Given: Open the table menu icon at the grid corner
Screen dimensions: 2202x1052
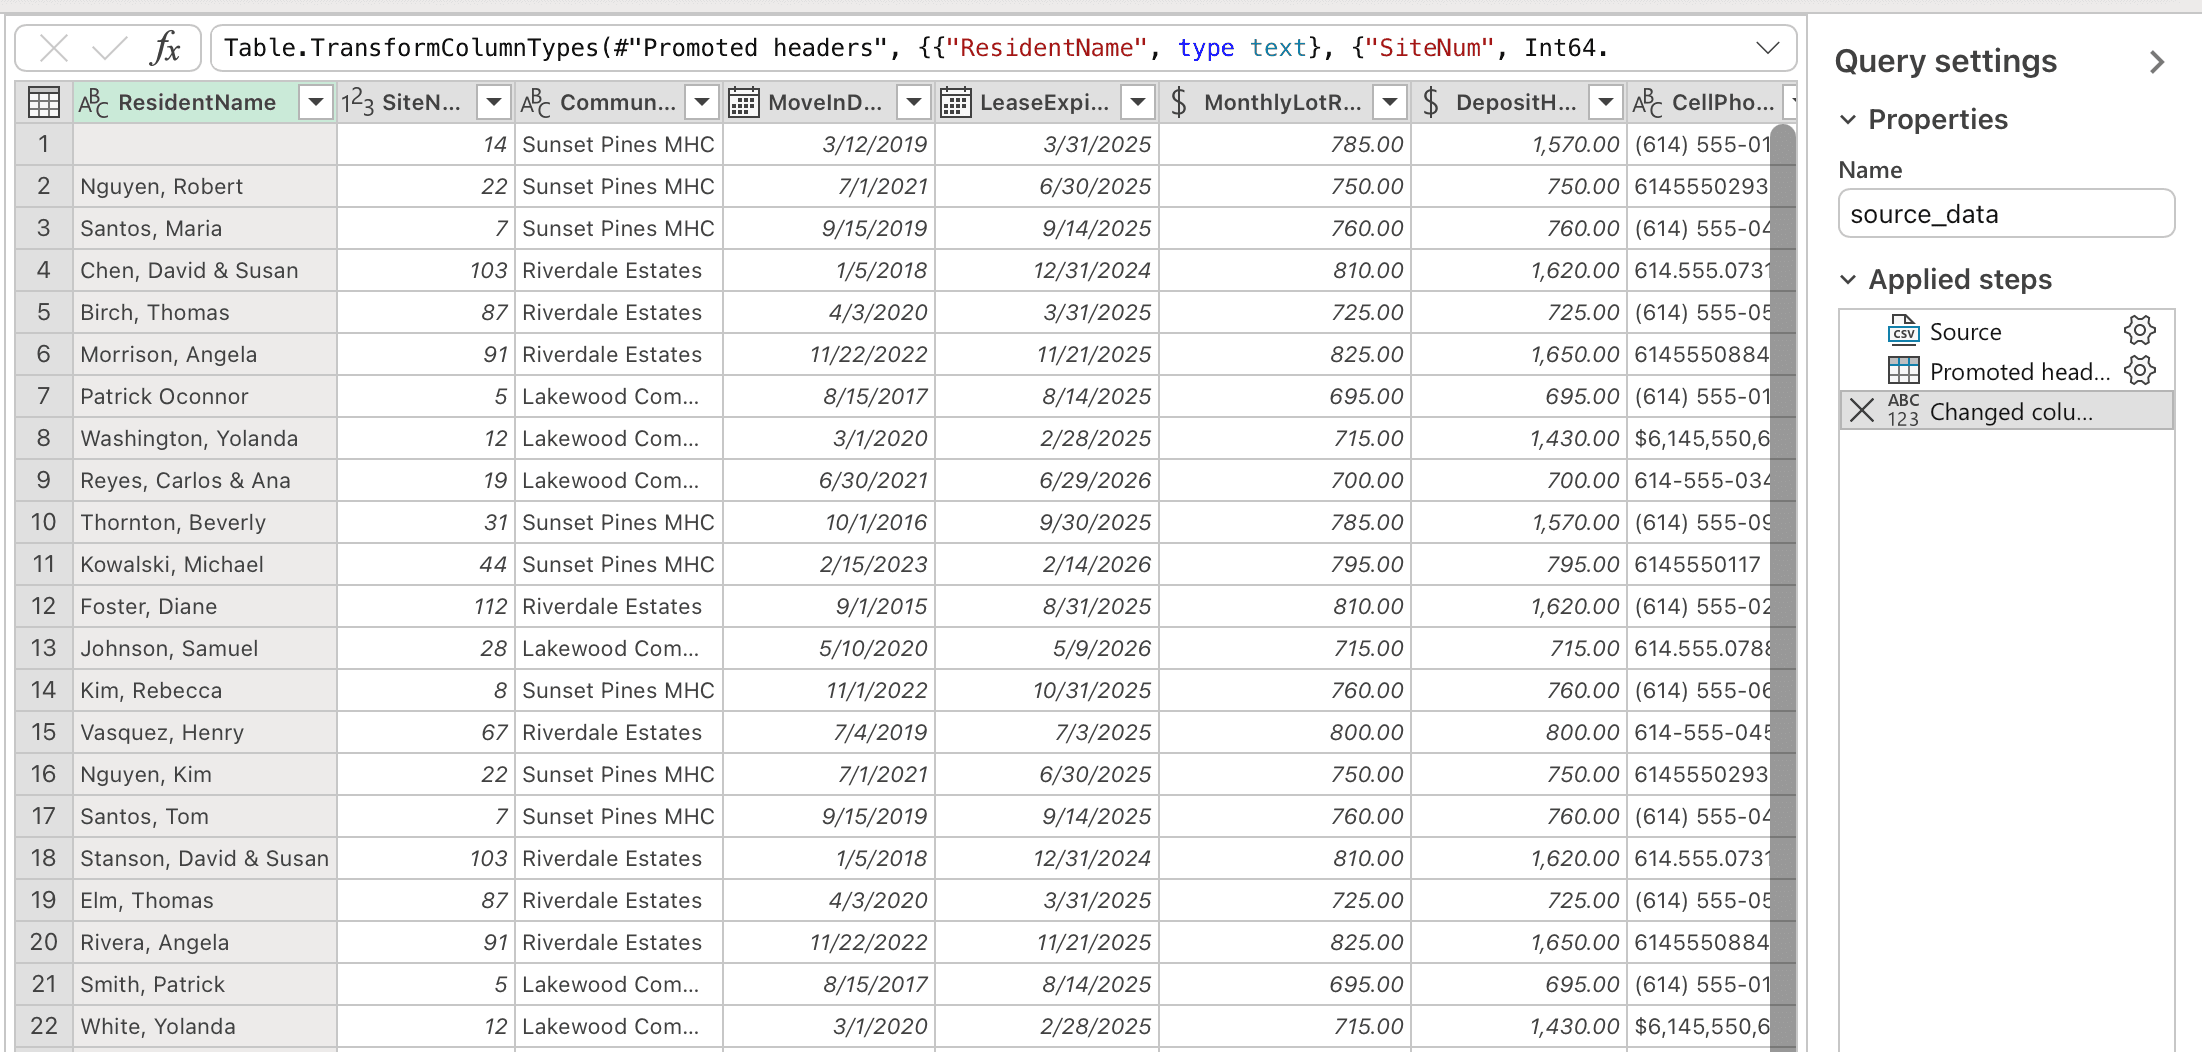Looking at the screenshot, I should pos(44,102).
